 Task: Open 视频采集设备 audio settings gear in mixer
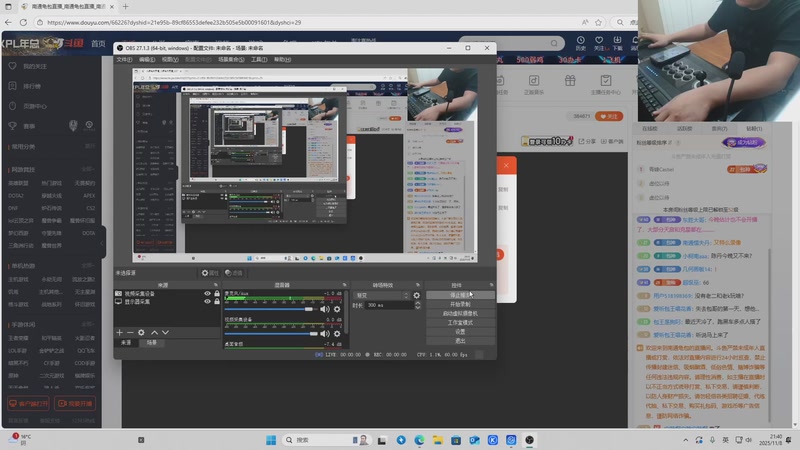coord(337,334)
